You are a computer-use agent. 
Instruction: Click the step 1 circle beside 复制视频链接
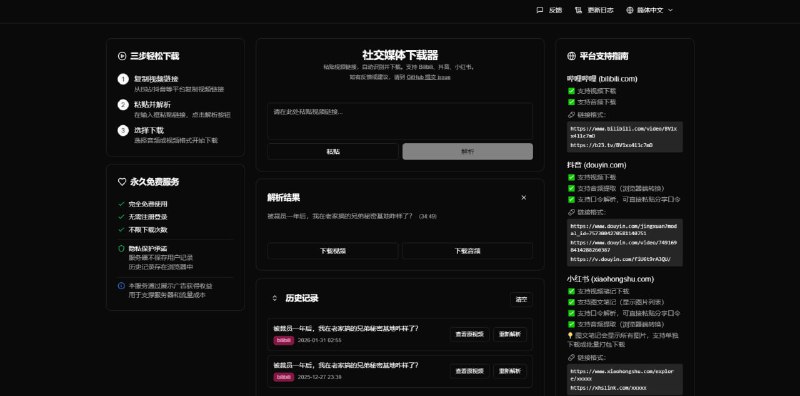123,79
